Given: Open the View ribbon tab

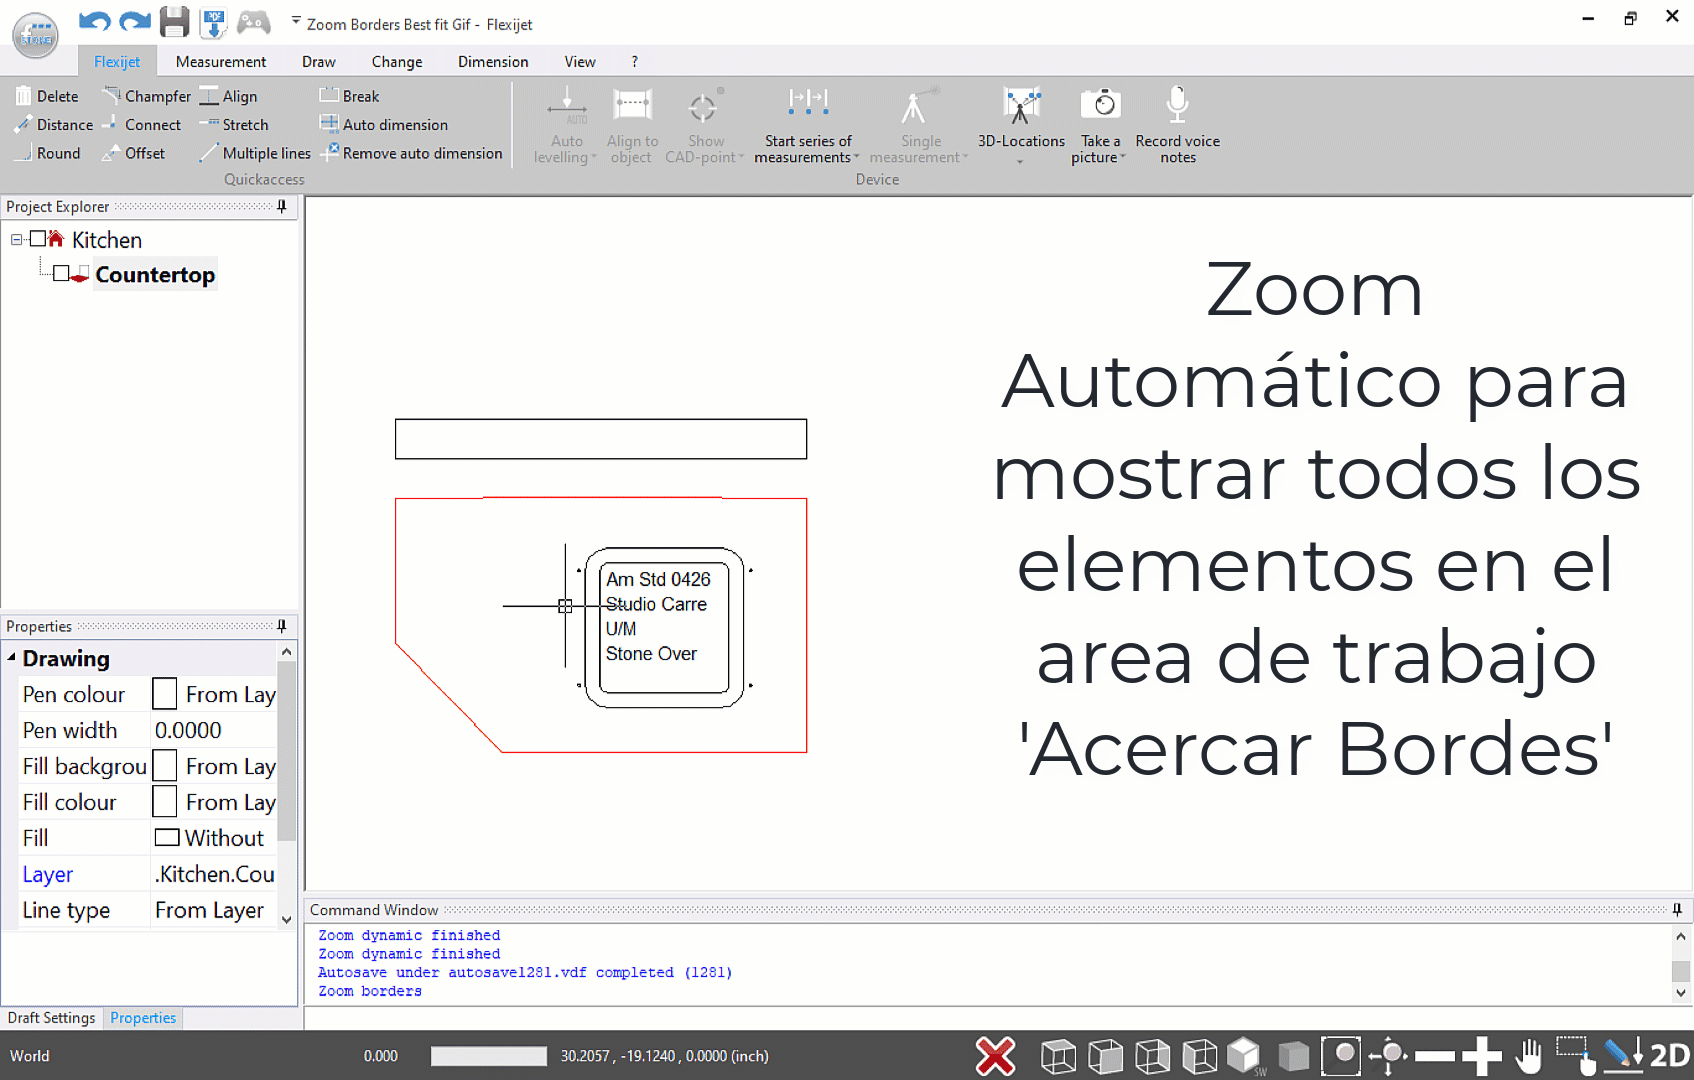Looking at the screenshot, I should click(580, 61).
